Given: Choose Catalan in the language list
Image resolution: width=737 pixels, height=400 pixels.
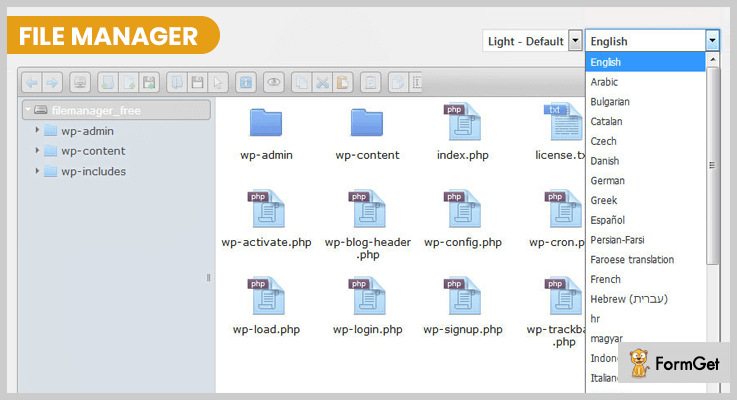Looking at the screenshot, I should click(645, 121).
